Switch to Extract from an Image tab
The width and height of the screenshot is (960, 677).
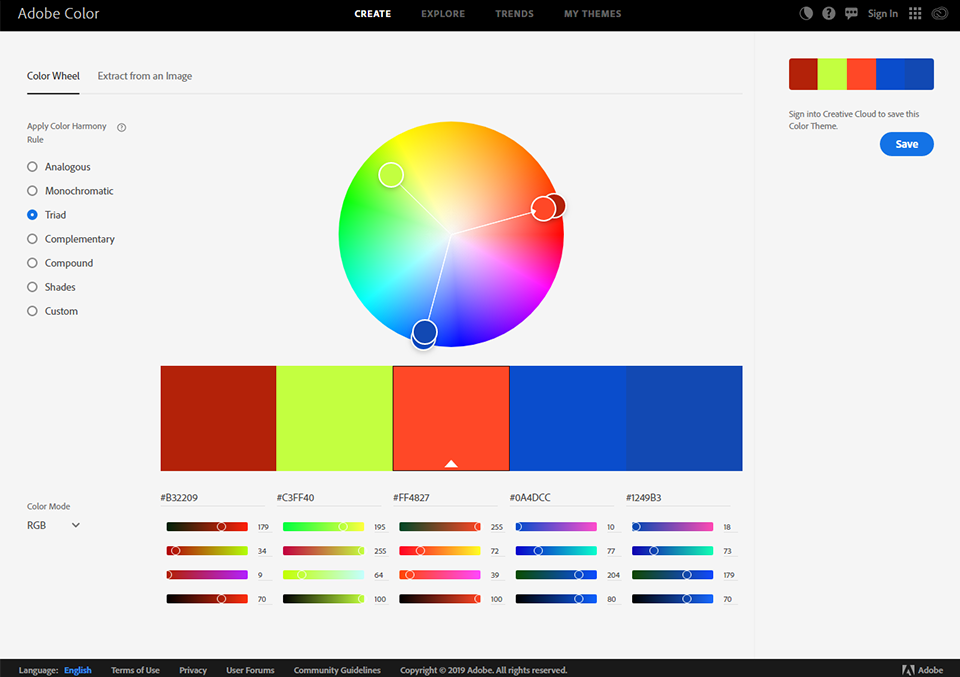145,75
